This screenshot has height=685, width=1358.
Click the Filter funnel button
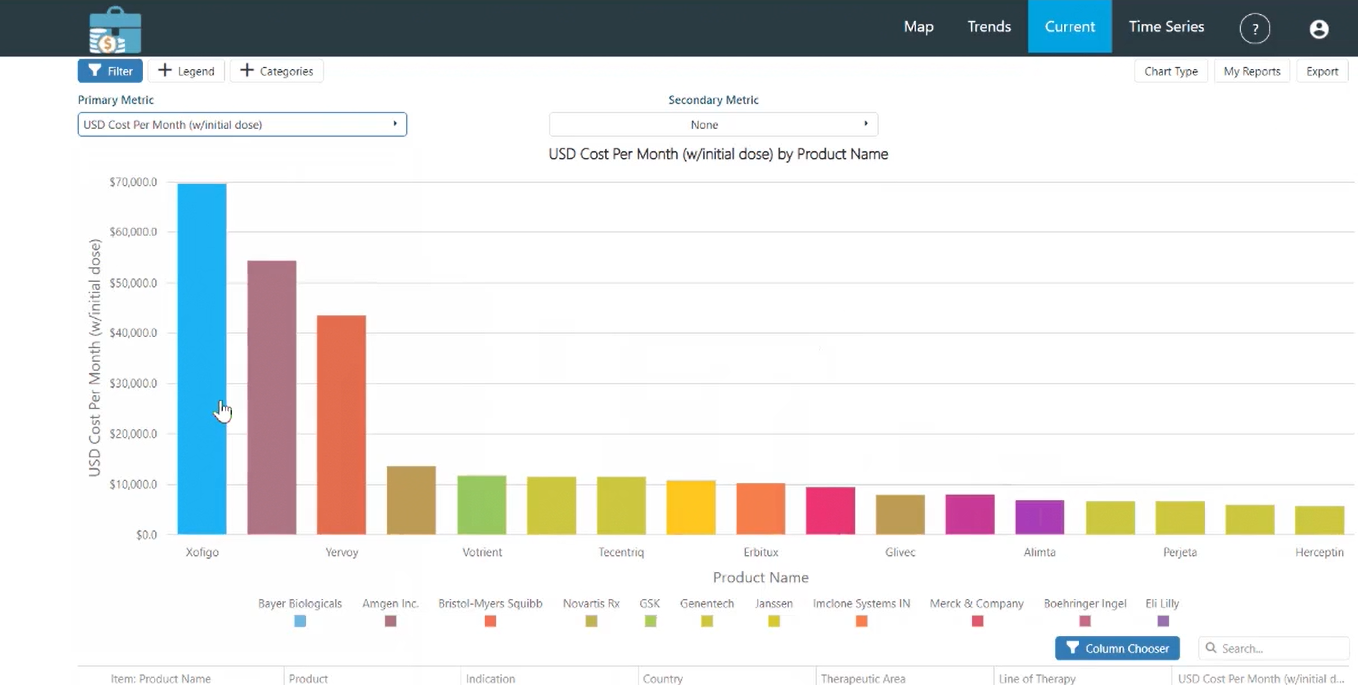pyautogui.click(x=110, y=71)
